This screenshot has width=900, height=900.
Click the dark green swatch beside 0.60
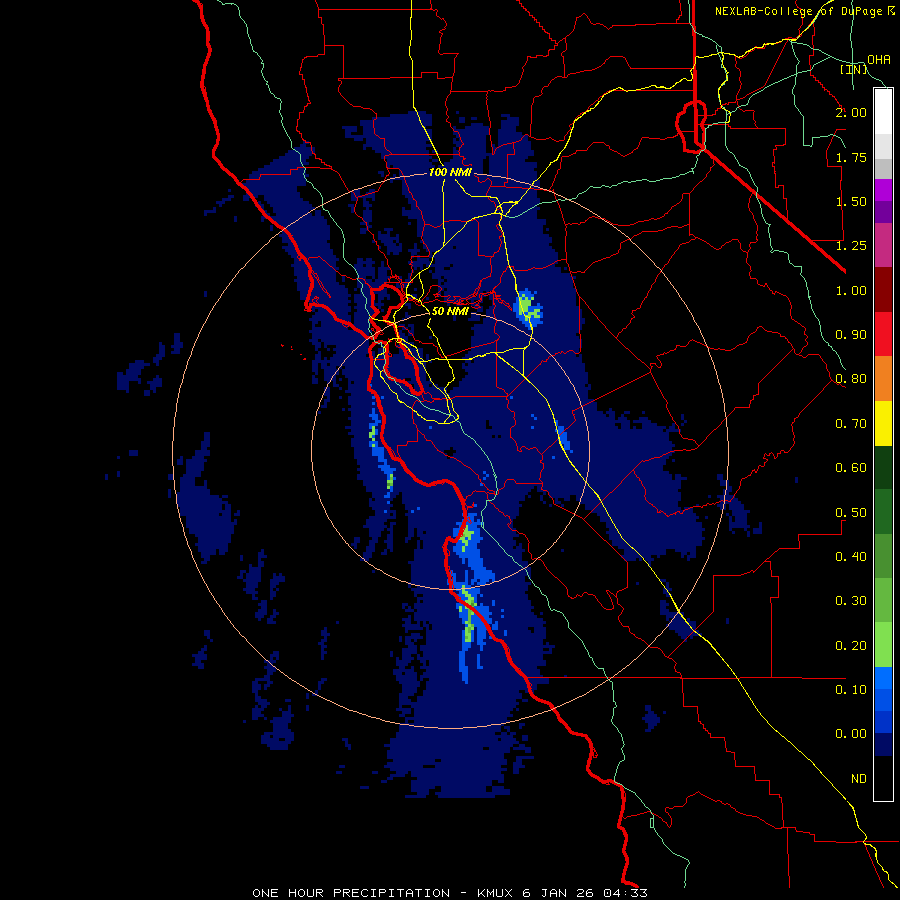883,468
